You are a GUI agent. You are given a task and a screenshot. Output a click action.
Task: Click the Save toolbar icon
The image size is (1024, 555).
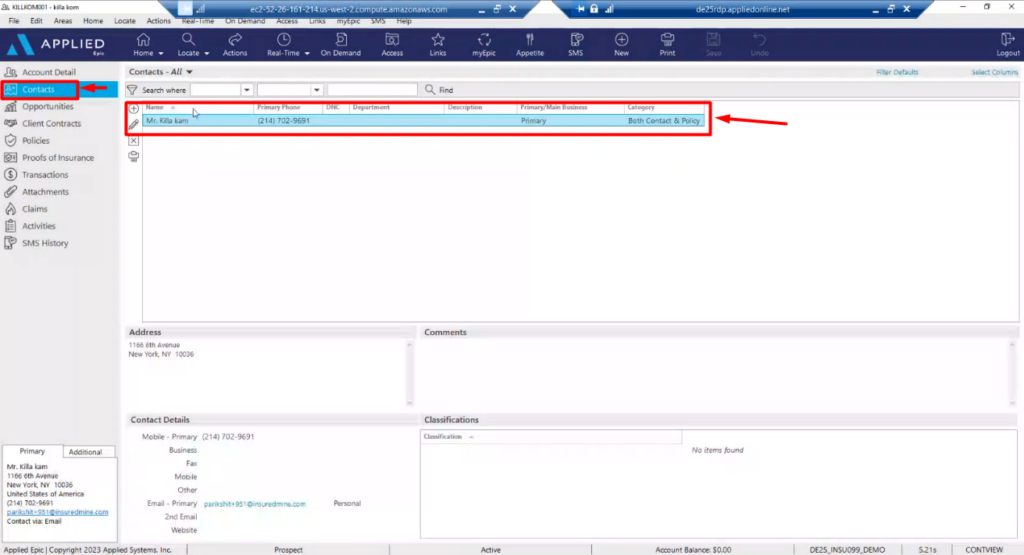[713, 40]
